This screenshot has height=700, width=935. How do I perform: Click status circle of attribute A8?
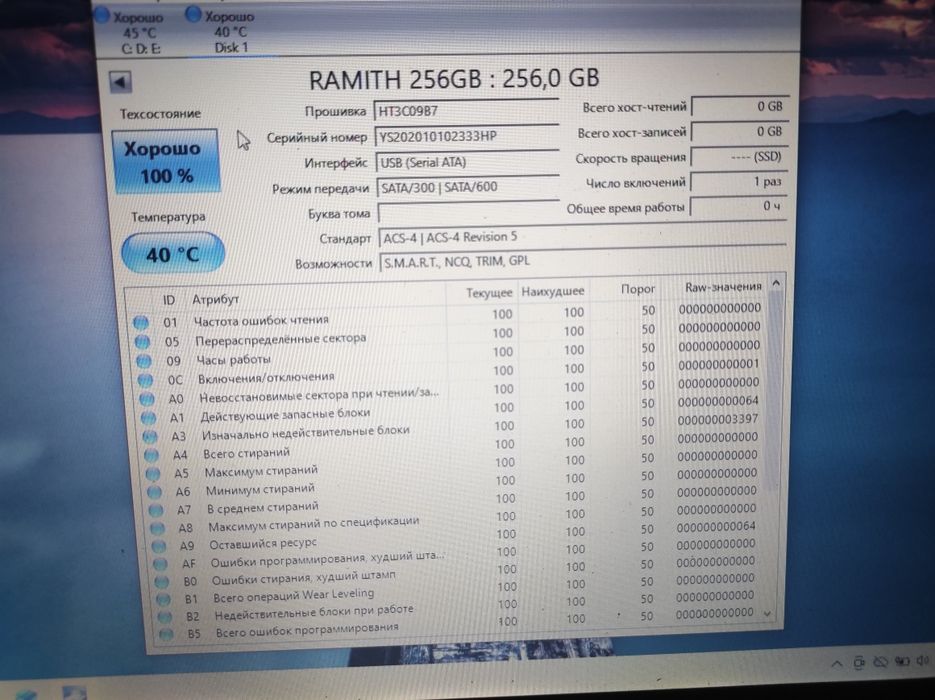point(157,528)
